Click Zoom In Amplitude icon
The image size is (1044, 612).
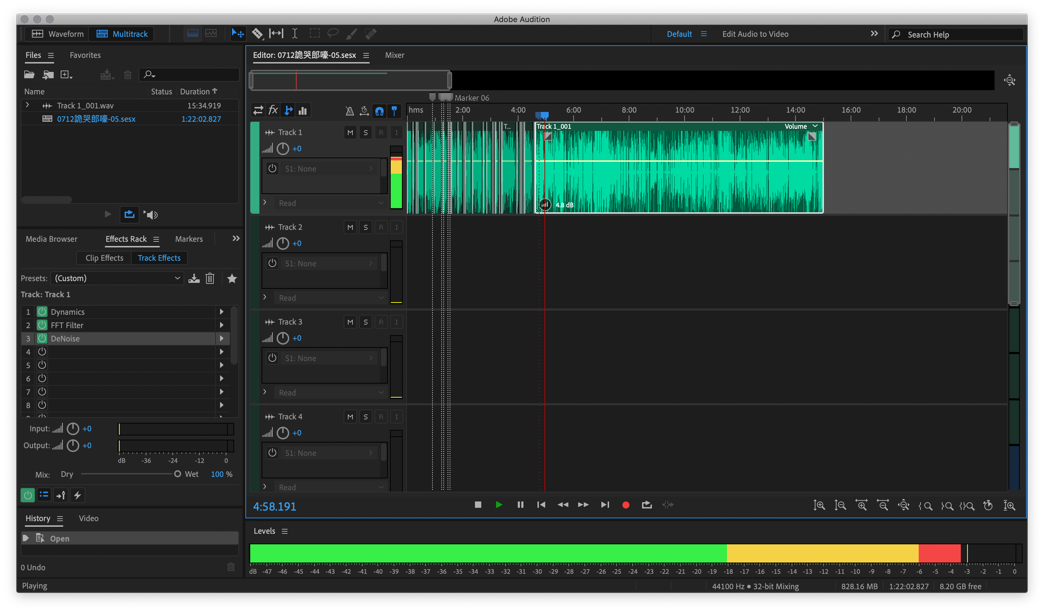tap(820, 505)
